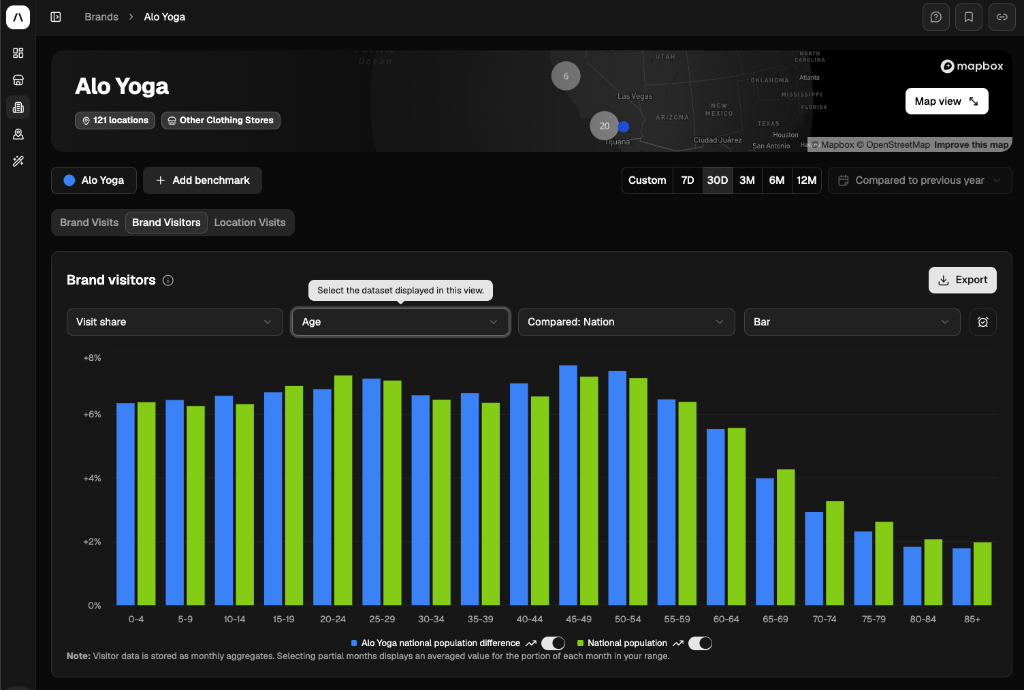Viewport: 1024px width, 690px height.
Task: Switch to Location Visits tab
Action: (x=249, y=223)
